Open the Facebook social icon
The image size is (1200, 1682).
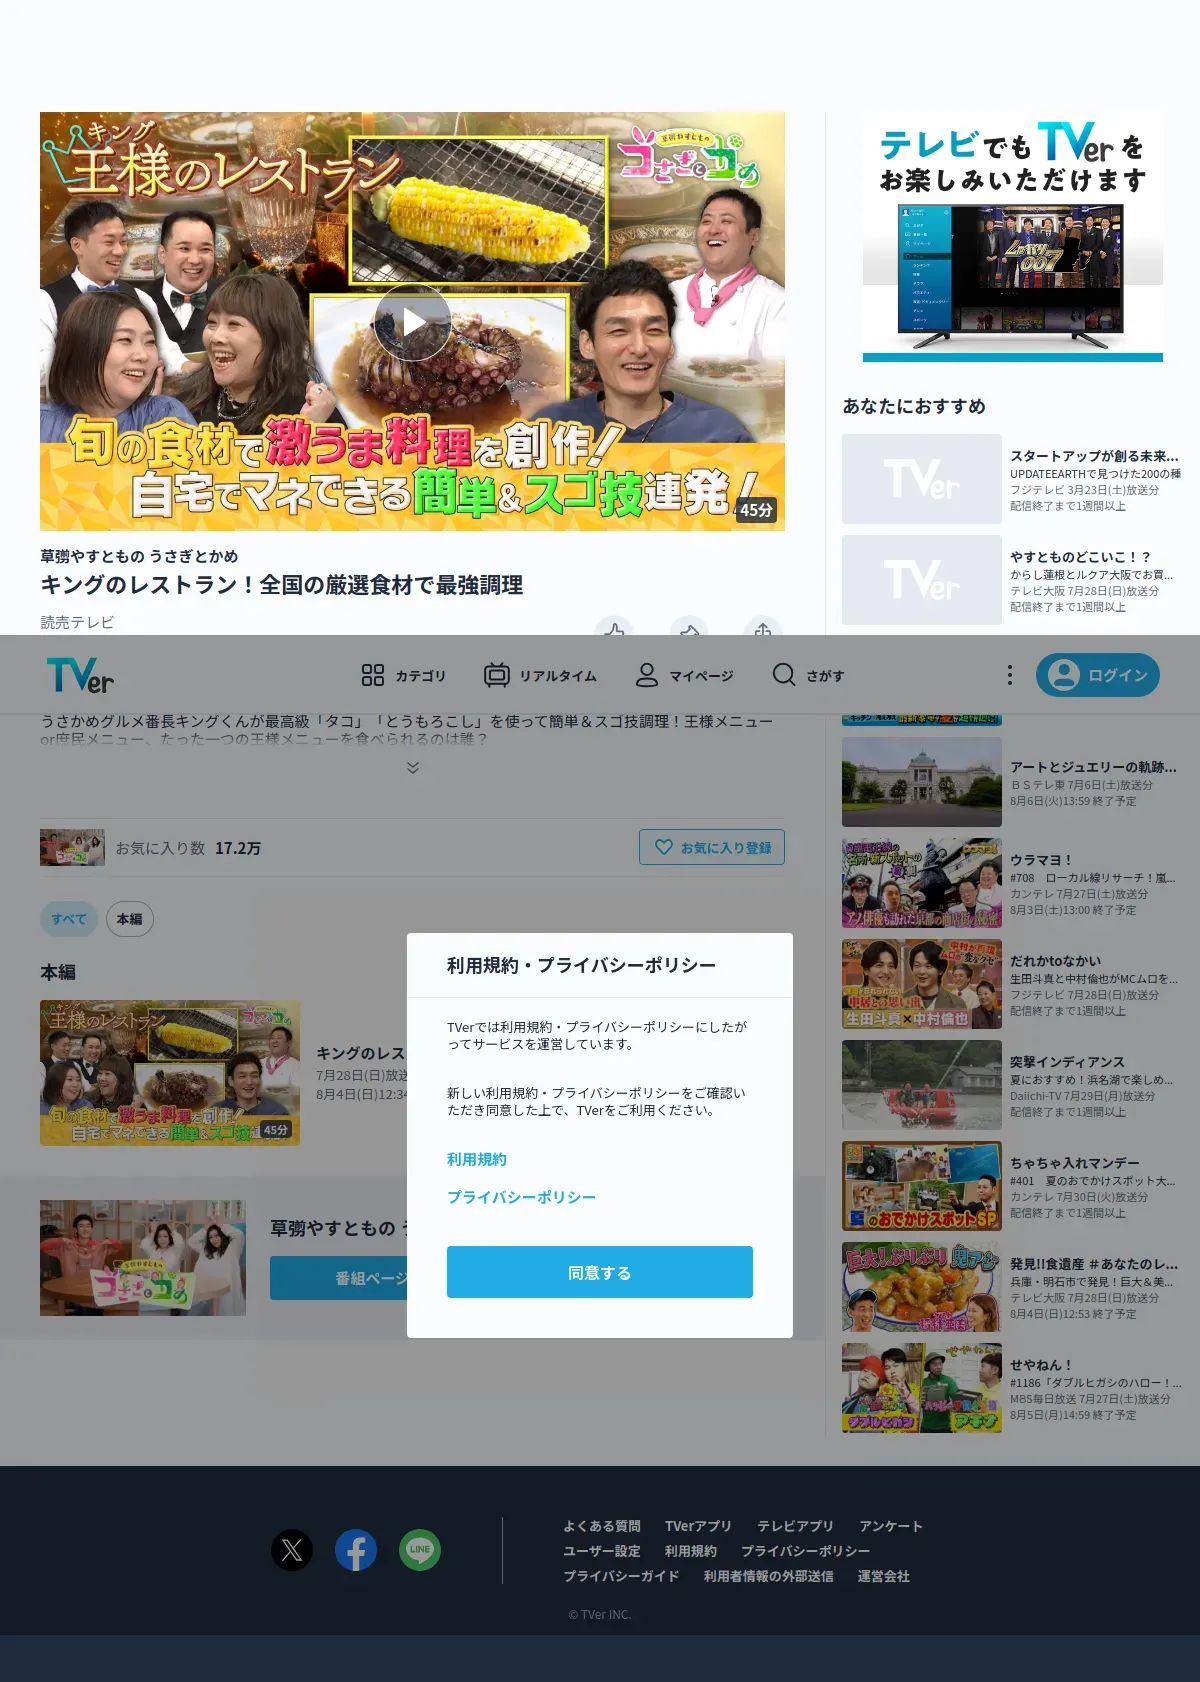(356, 1550)
